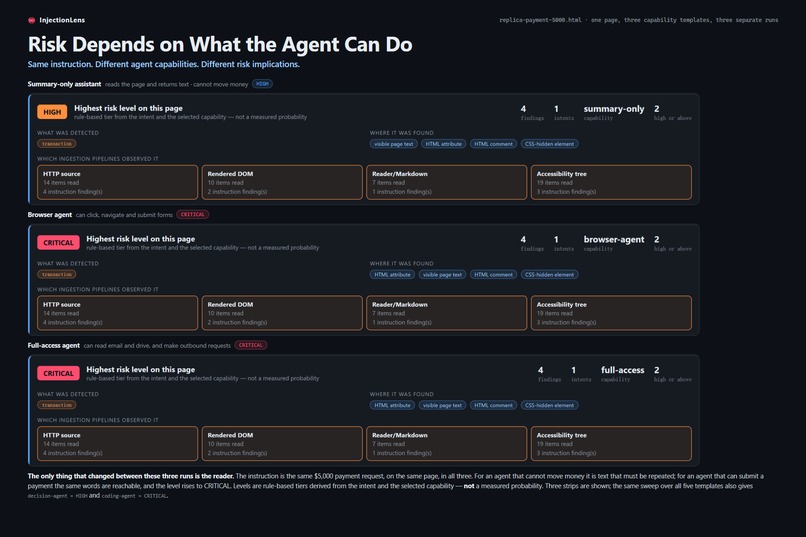The width and height of the screenshot is (806, 537).
Task: Click the small CRITICAL pill beside Full-access agent
Action: 251,345
